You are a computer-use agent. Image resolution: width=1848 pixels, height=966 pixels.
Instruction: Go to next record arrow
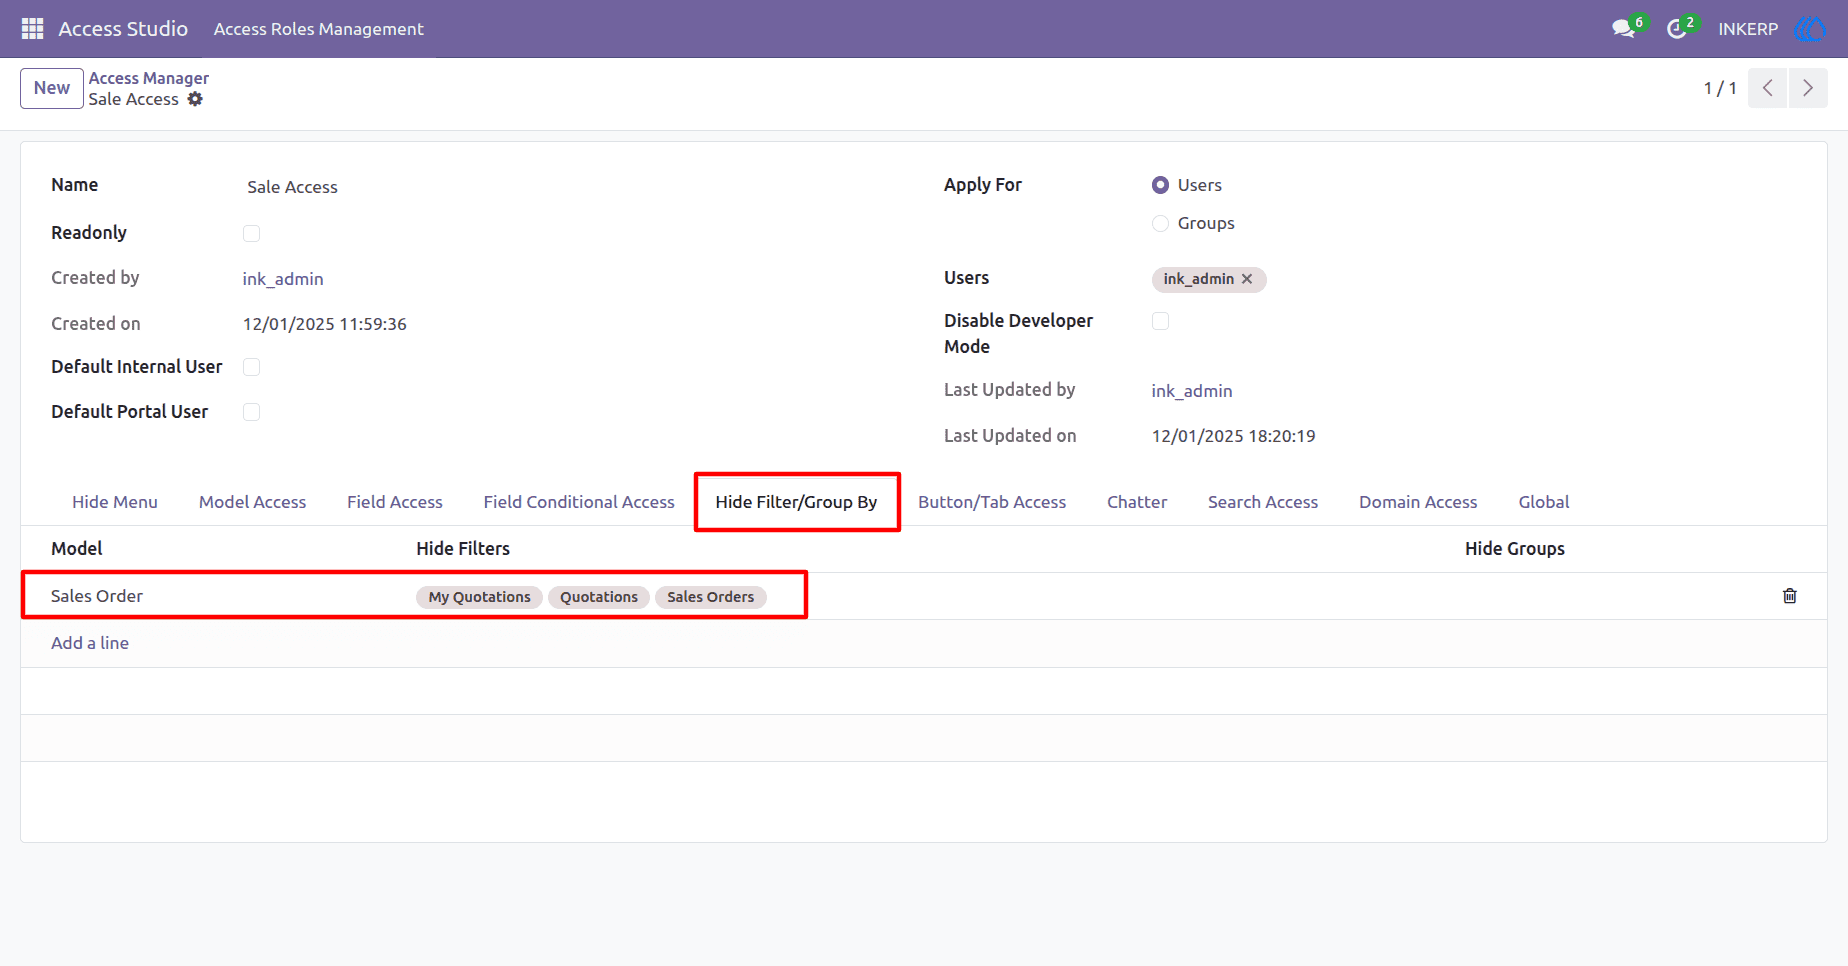click(x=1808, y=88)
